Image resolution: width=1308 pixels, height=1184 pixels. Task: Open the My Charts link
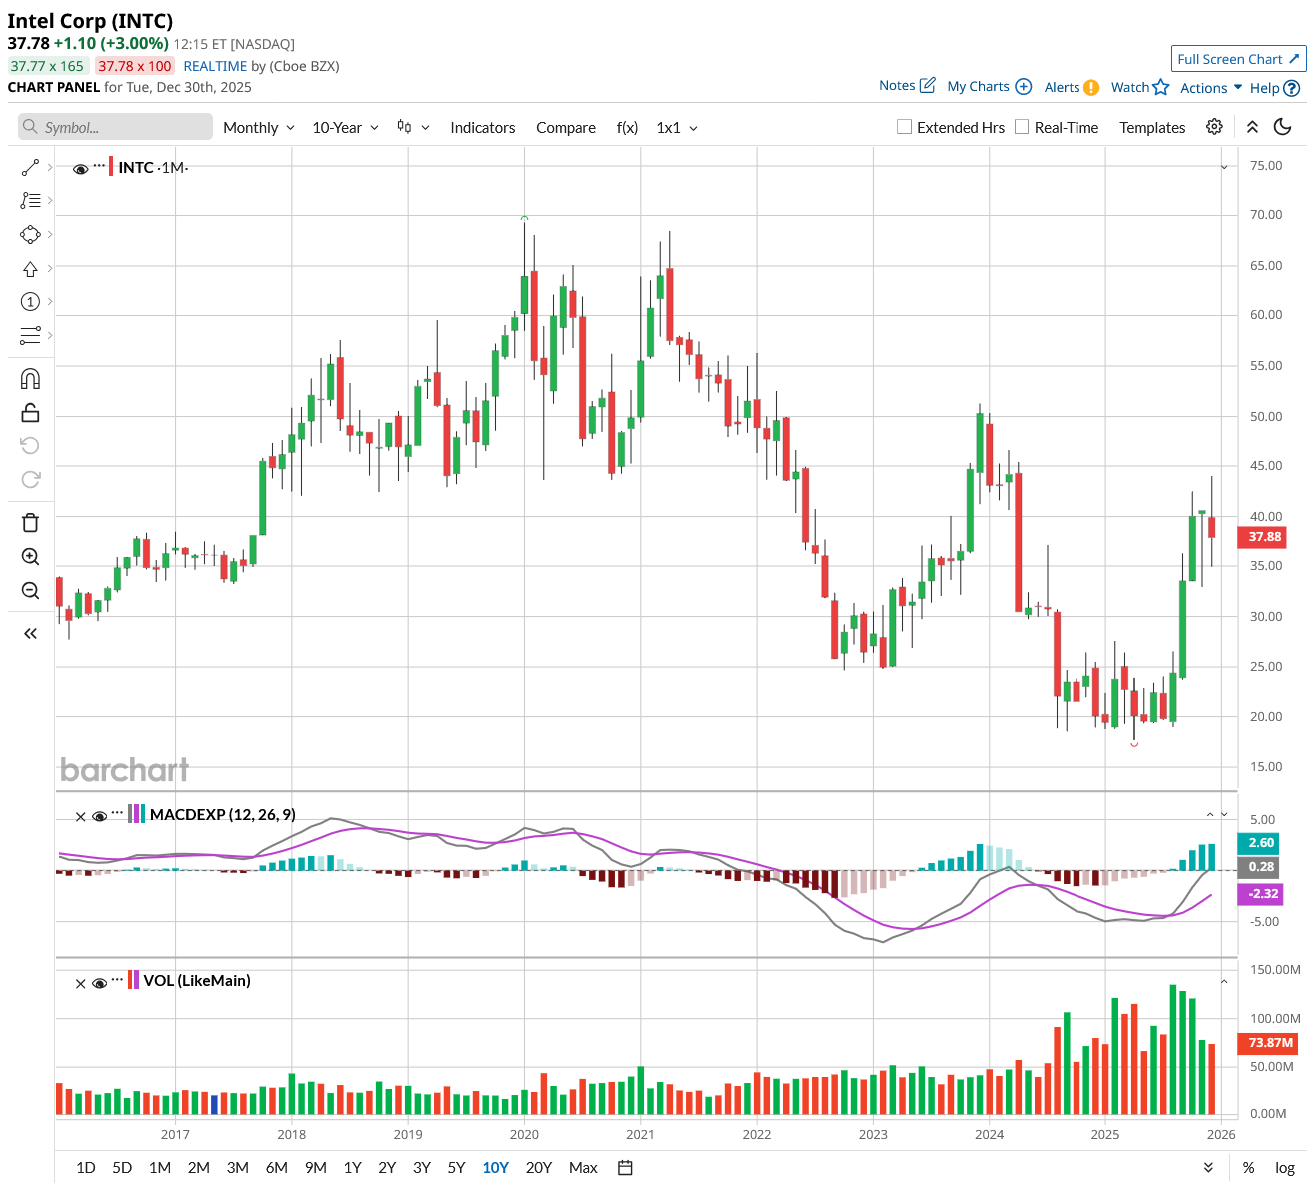coord(990,87)
